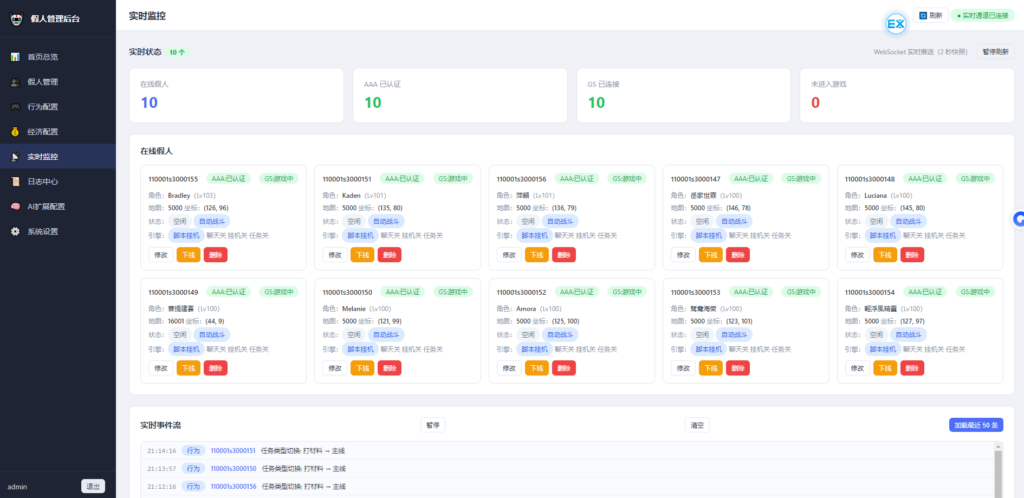Viewport: 1024px width, 498px height.
Task: Click 下线 on card 110001s3000154
Action: tap(885, 368)
